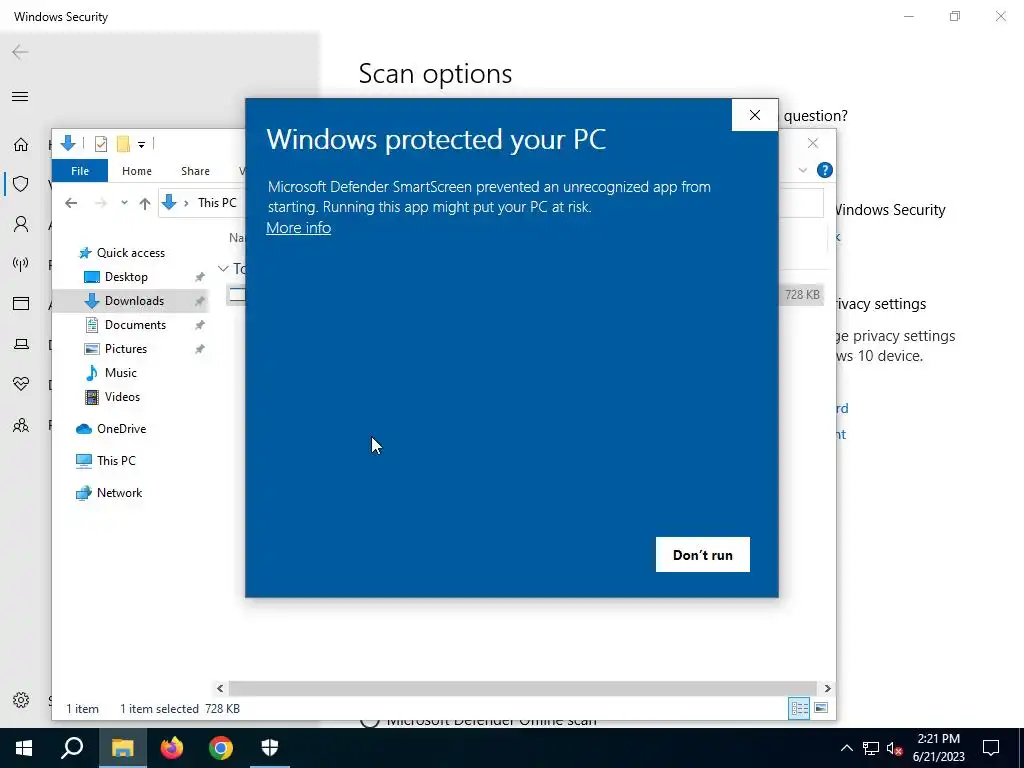The height and width of the screenshot is (768, 1024).
Task: Open the recent locations dropdown in Explorer
Action: coord(124,203)
